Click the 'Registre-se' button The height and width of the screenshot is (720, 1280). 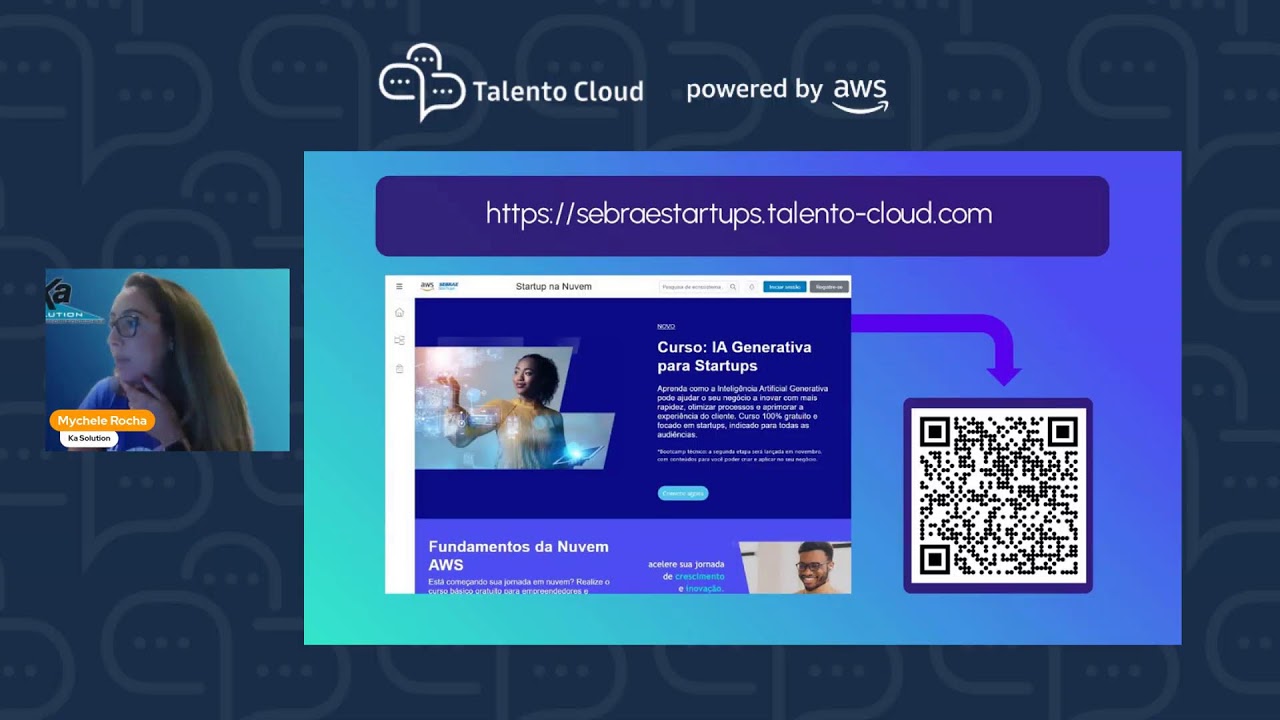click(x=830, y=287)
